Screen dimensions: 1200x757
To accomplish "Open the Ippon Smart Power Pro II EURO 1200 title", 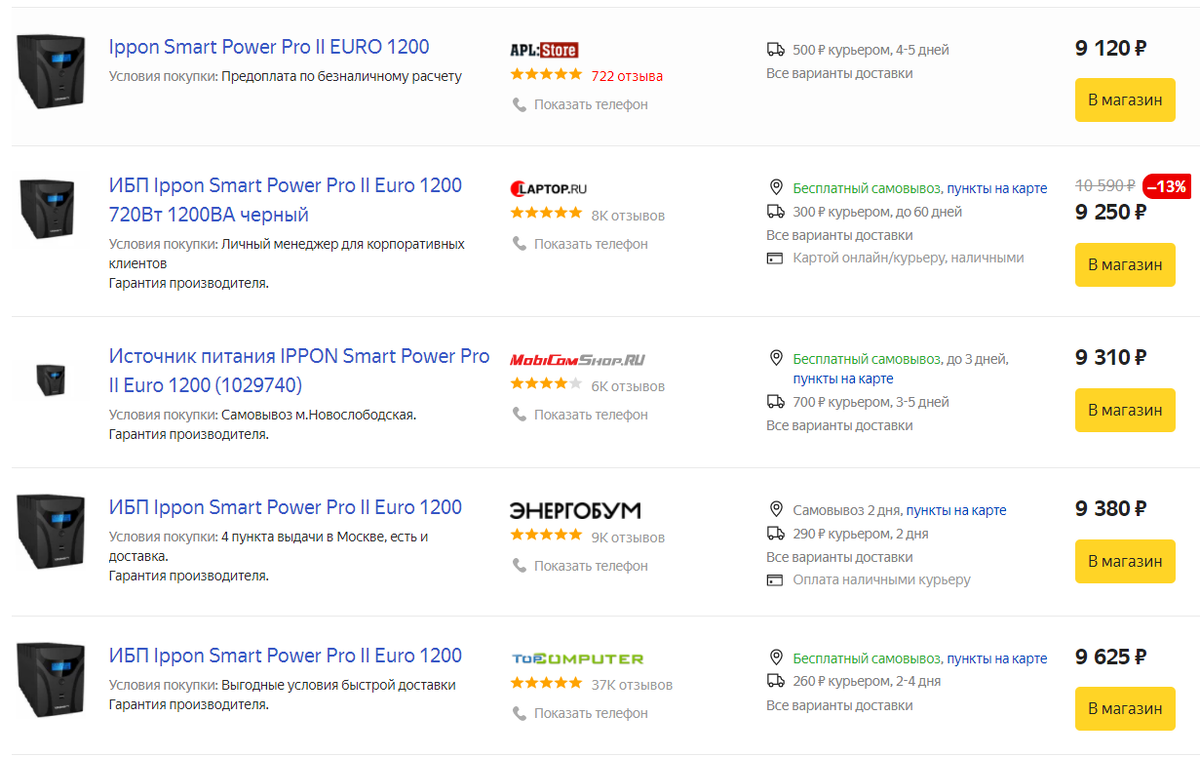I will [x=269, y=47].
